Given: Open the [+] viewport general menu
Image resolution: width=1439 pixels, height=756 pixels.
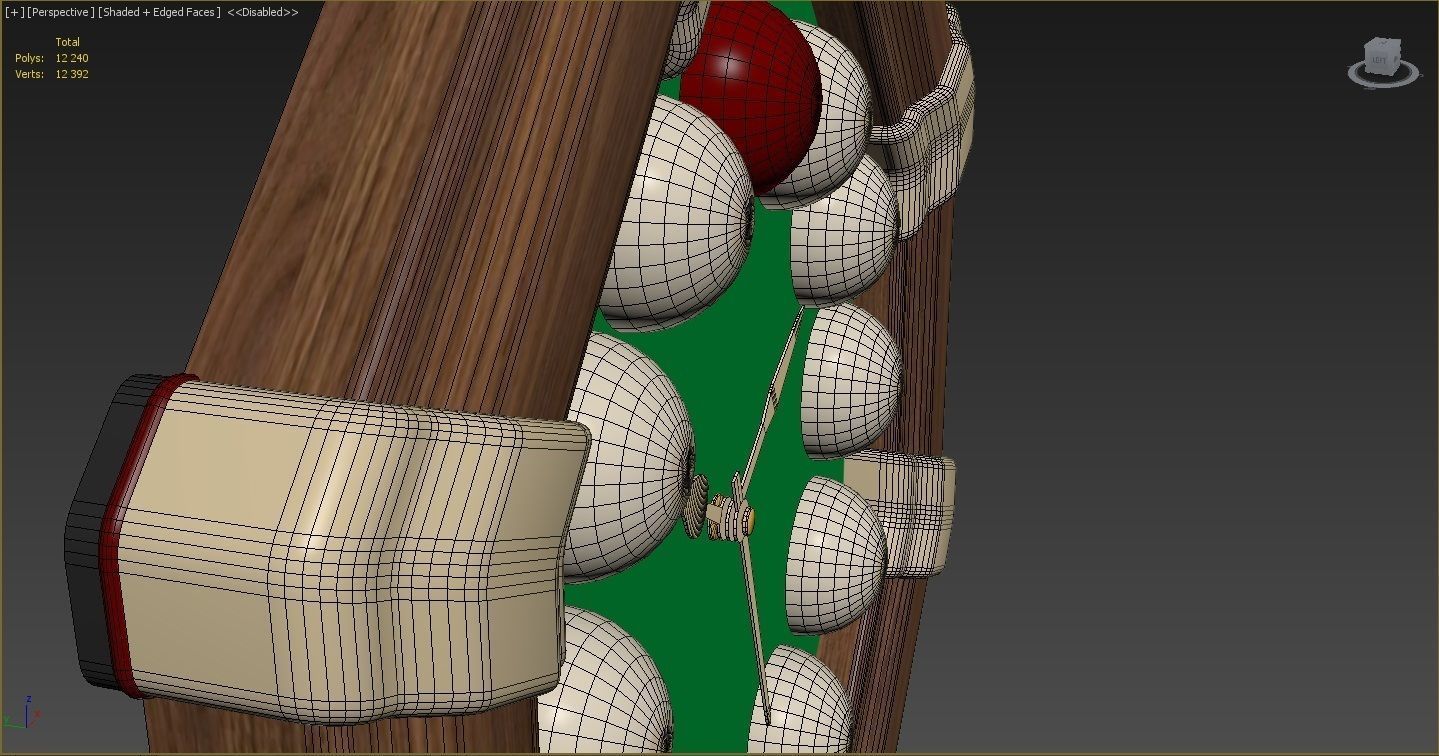Looking at the screenshot, I should (x=14, y=12).
